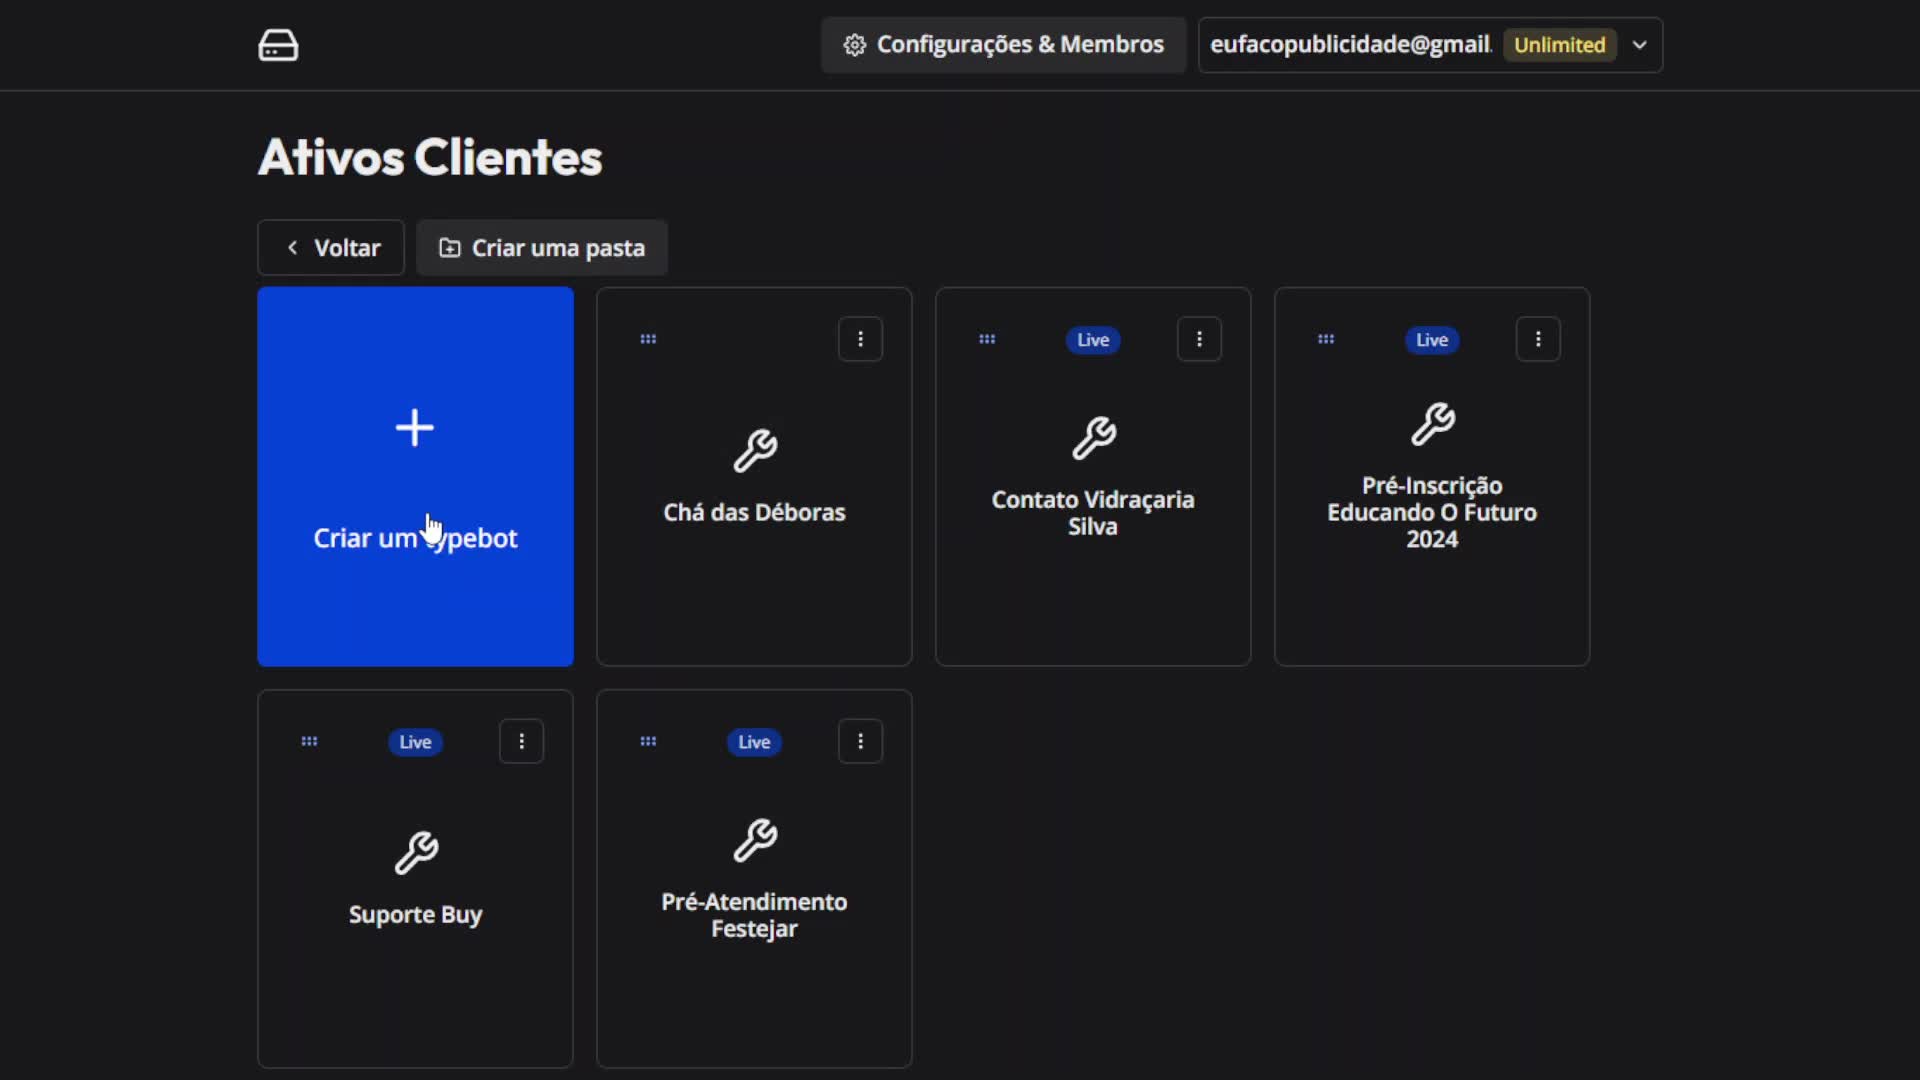Go back with the Voltar button
Screen dimensions: 1920x1080
click(331, 247)
